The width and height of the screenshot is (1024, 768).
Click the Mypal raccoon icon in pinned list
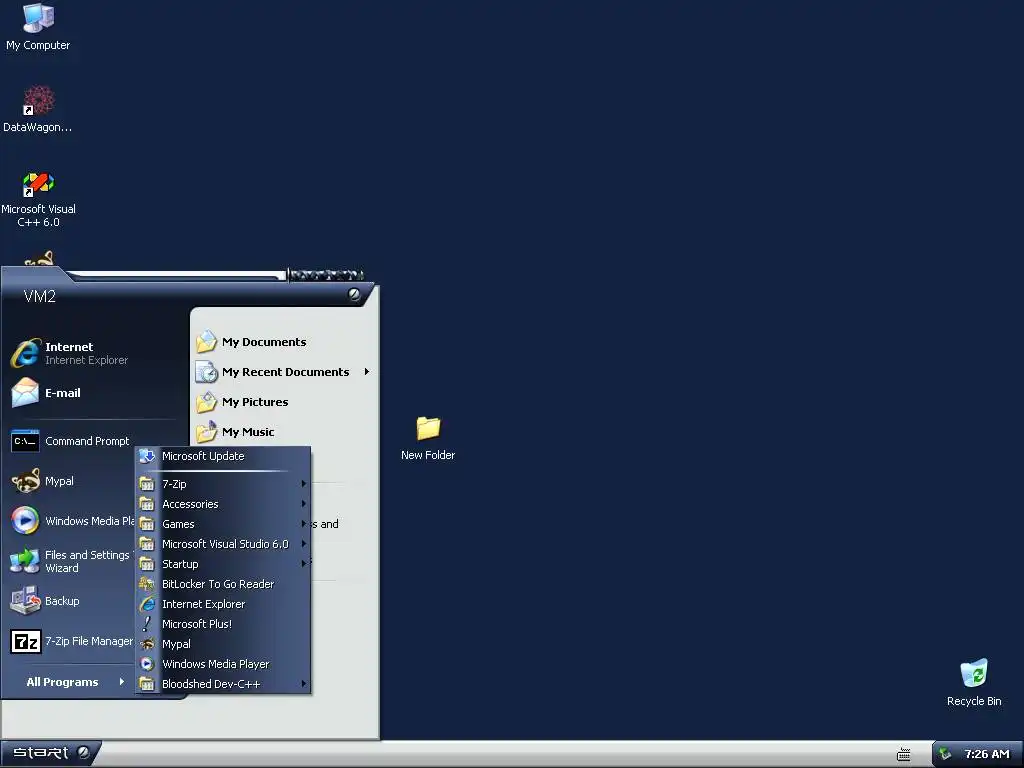pyautogui.click(x=25, y=481)
